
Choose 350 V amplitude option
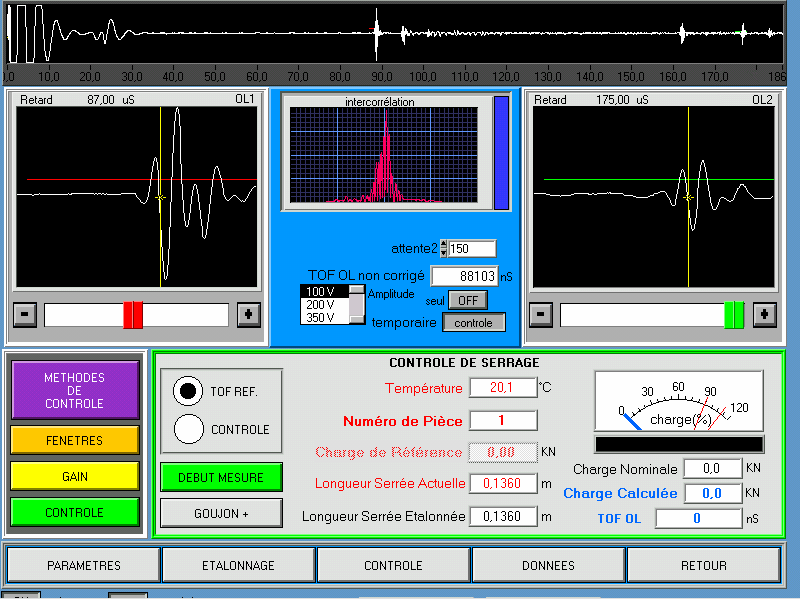click(322, 318)
